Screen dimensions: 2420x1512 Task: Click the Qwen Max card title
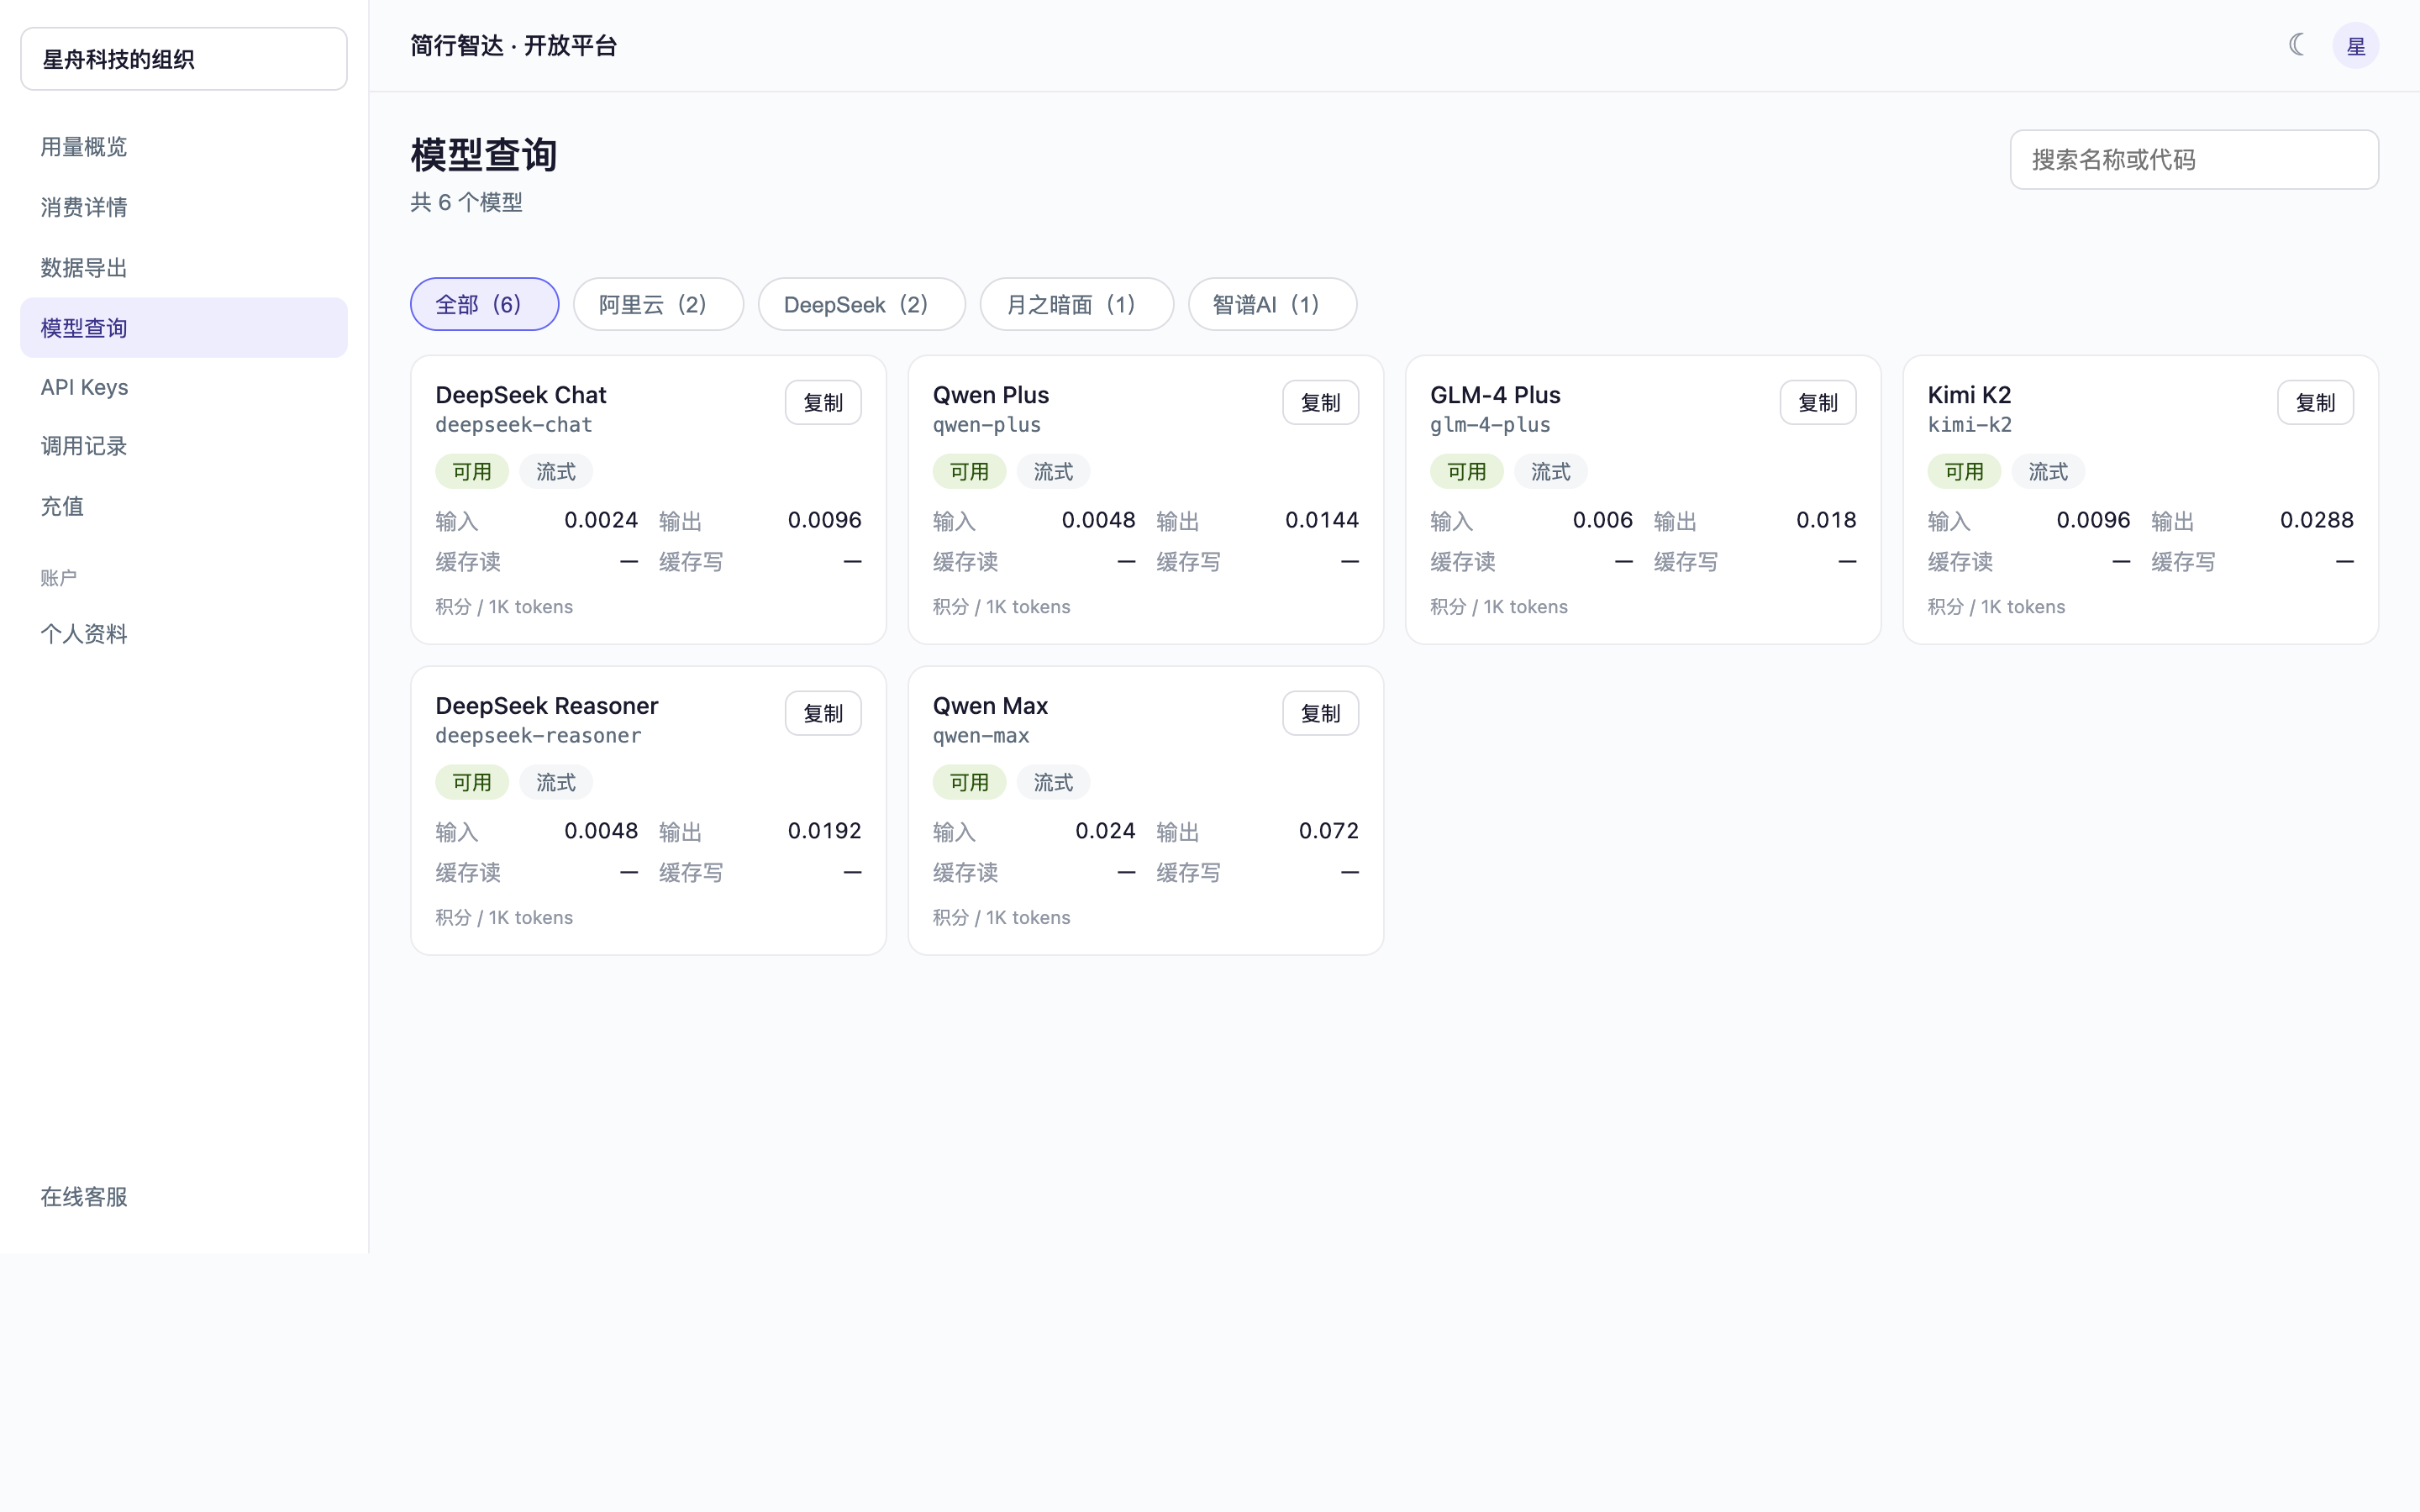(x=990, y=706)
